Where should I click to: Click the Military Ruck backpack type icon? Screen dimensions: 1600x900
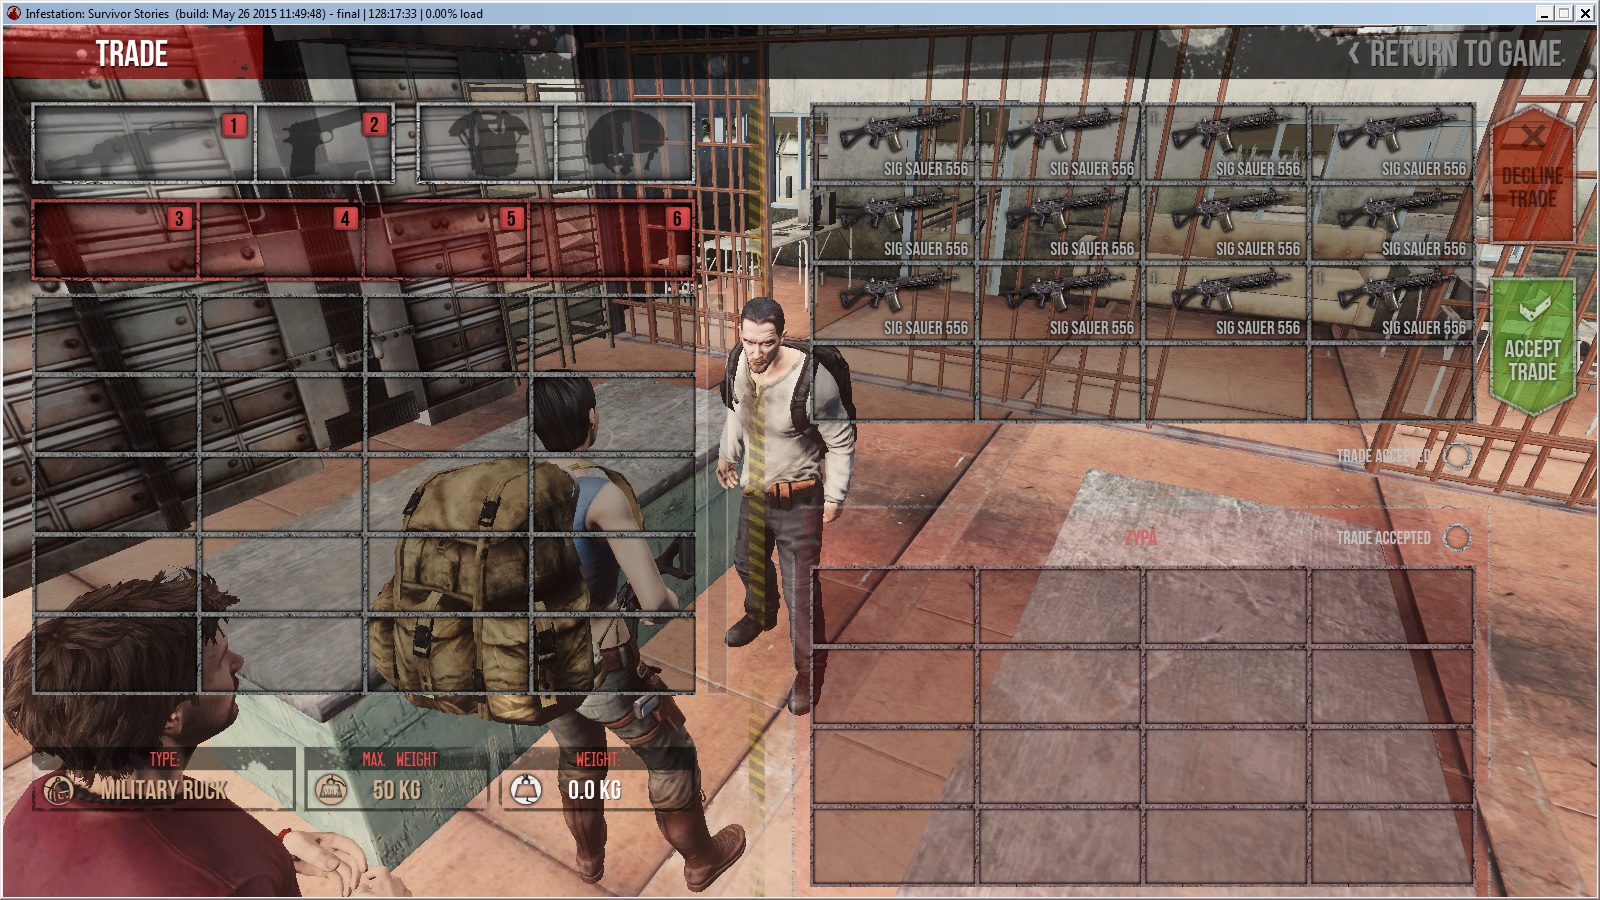coord(59,790)
